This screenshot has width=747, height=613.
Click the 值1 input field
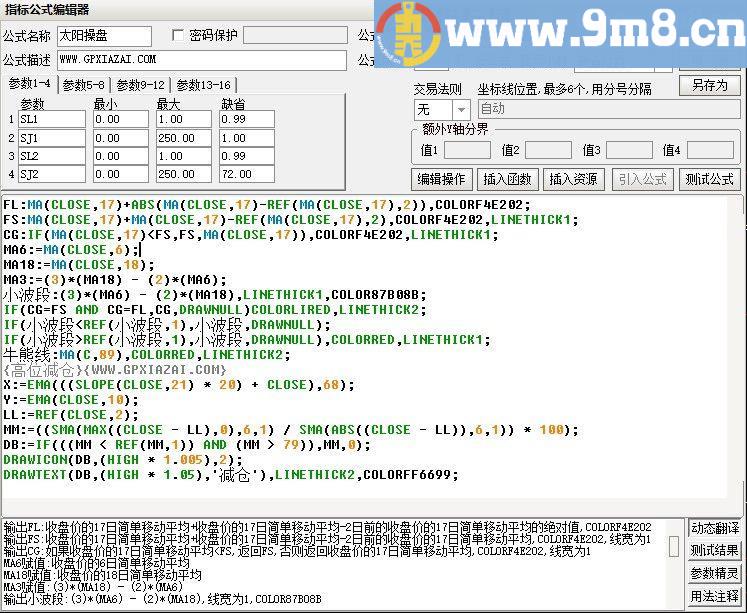(x=467, y=150)
